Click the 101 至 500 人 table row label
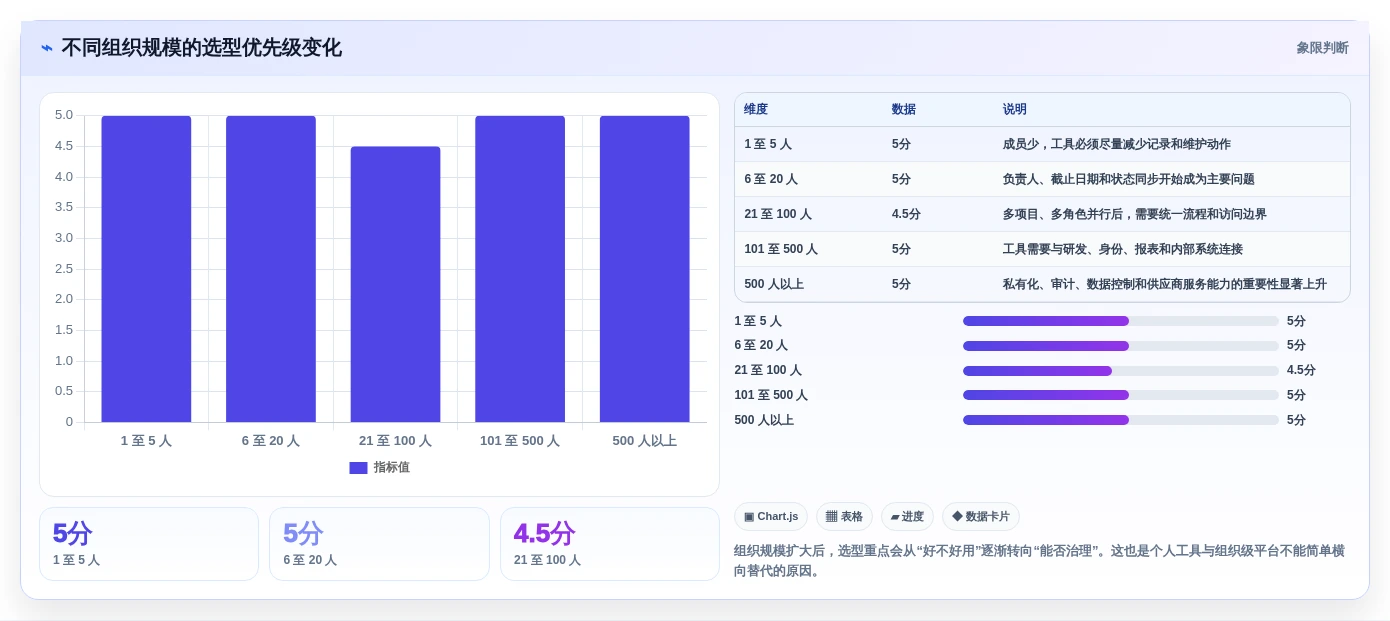 (781, 249)
